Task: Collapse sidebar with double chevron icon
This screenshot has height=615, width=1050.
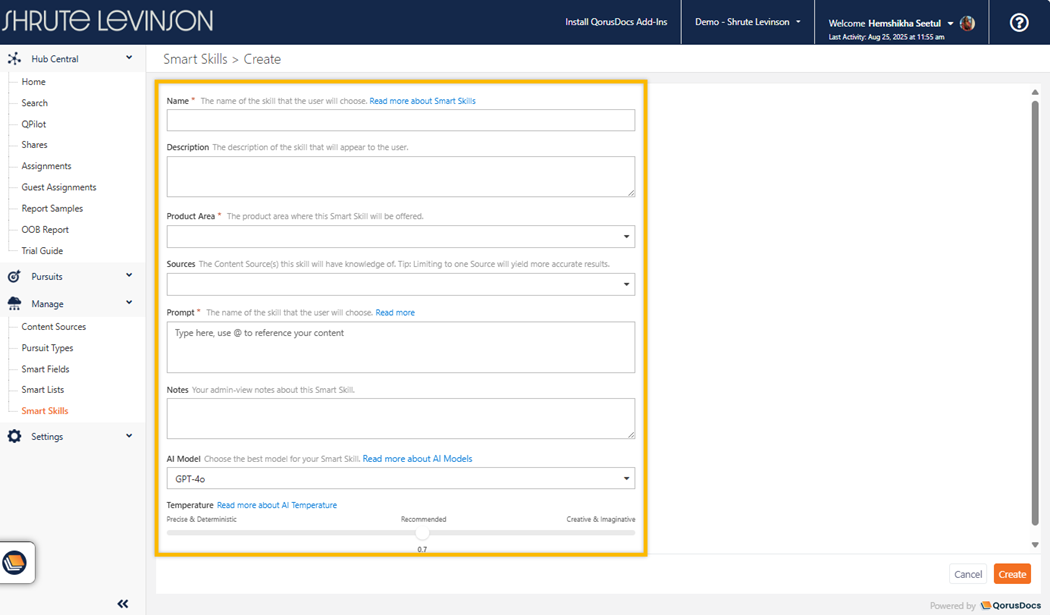Action: click(x=123, y=603)
